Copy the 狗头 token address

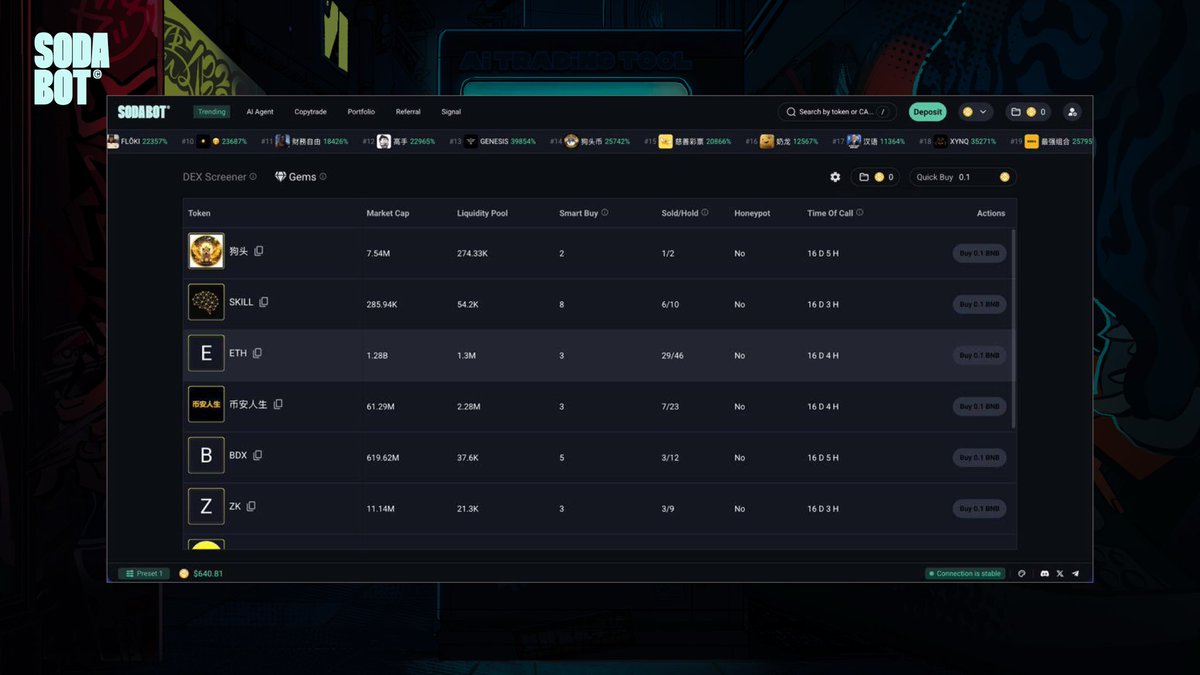tap(258, 251)
